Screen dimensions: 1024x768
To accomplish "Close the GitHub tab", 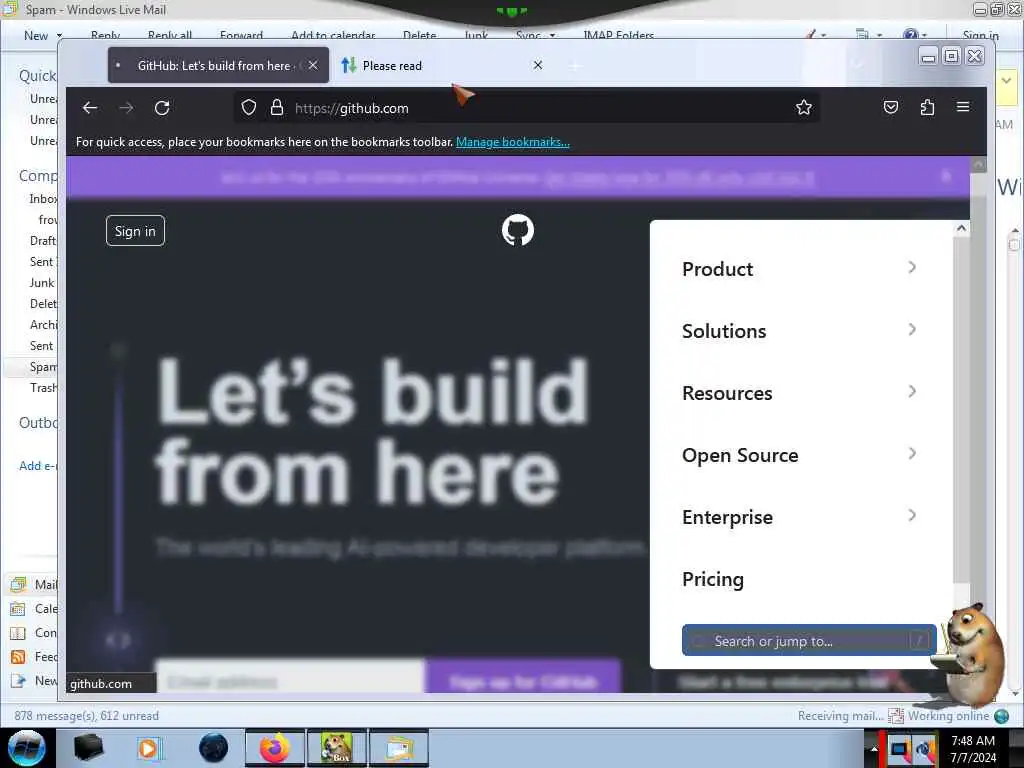I will pyautogui.click(x=313, y=65).
